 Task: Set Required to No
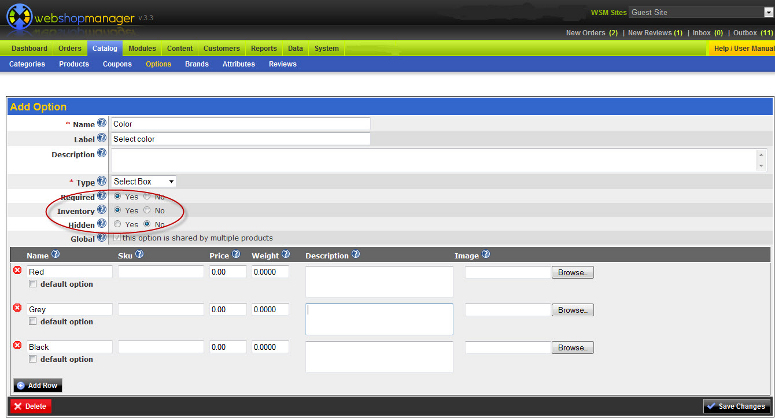147,196
